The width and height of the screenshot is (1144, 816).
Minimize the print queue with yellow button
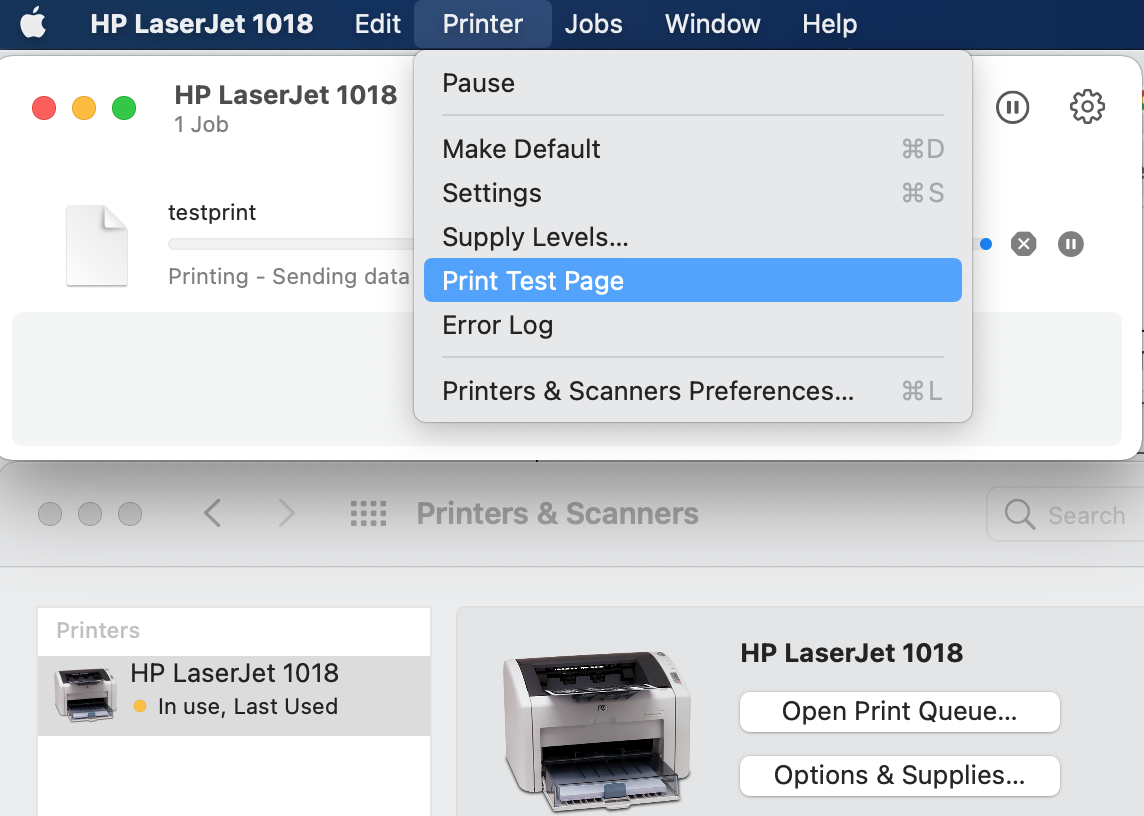(x=84, y=108)
